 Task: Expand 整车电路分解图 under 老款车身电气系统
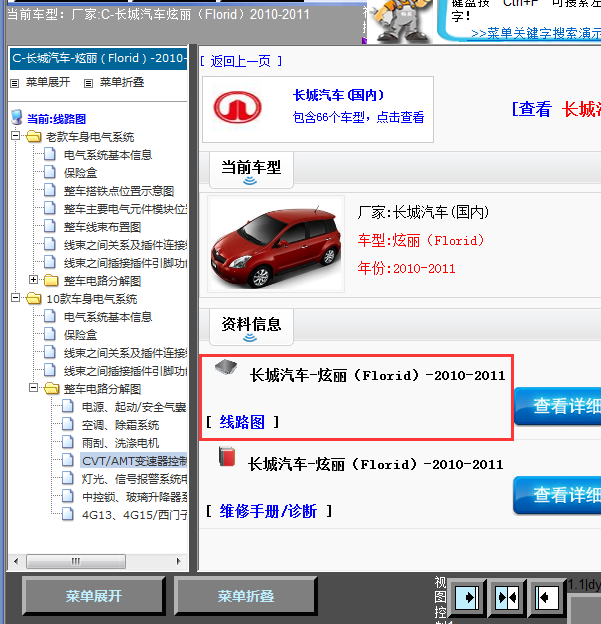(35, 280)
